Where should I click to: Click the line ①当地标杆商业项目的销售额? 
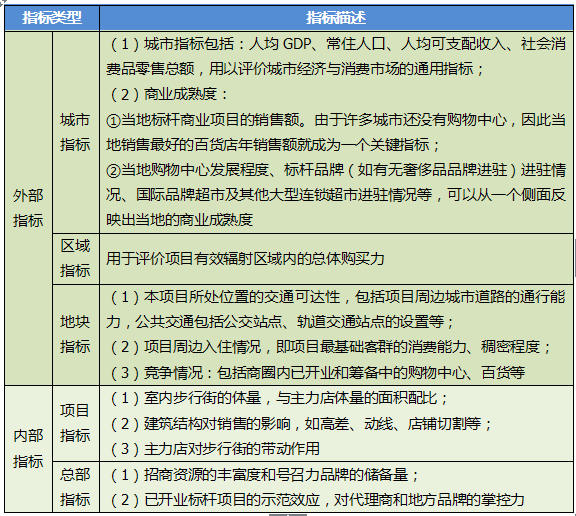click(x=336, y=120)
